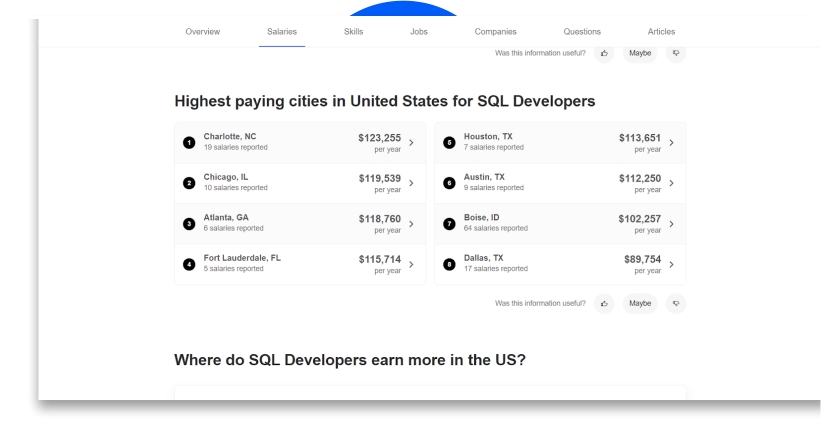Expand the Chicago, IL row chevron arrow
838x430 pixels.
412,183
